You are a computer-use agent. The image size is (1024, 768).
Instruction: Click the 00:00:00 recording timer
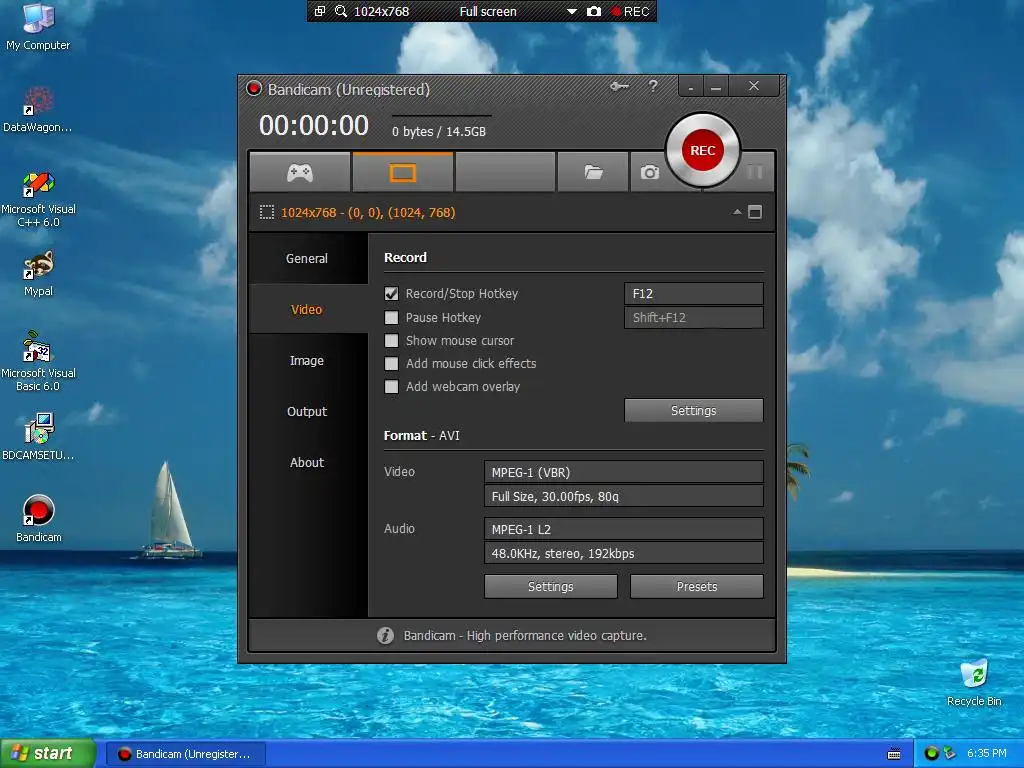[314, 125]
